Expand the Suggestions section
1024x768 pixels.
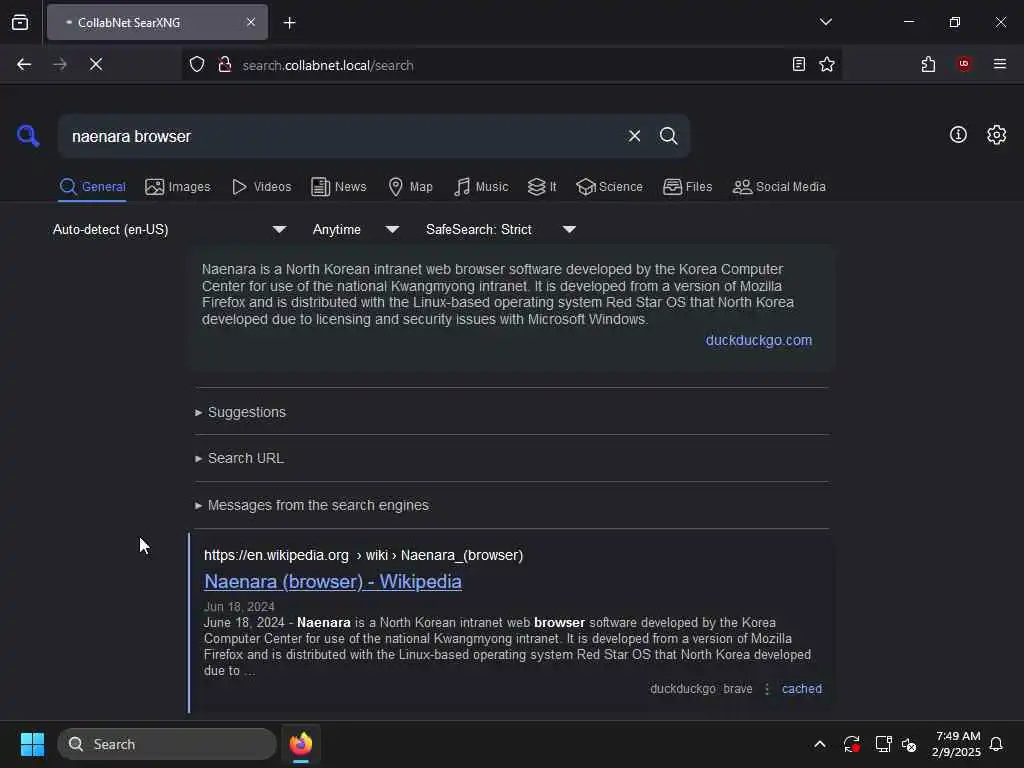point(240,412)
